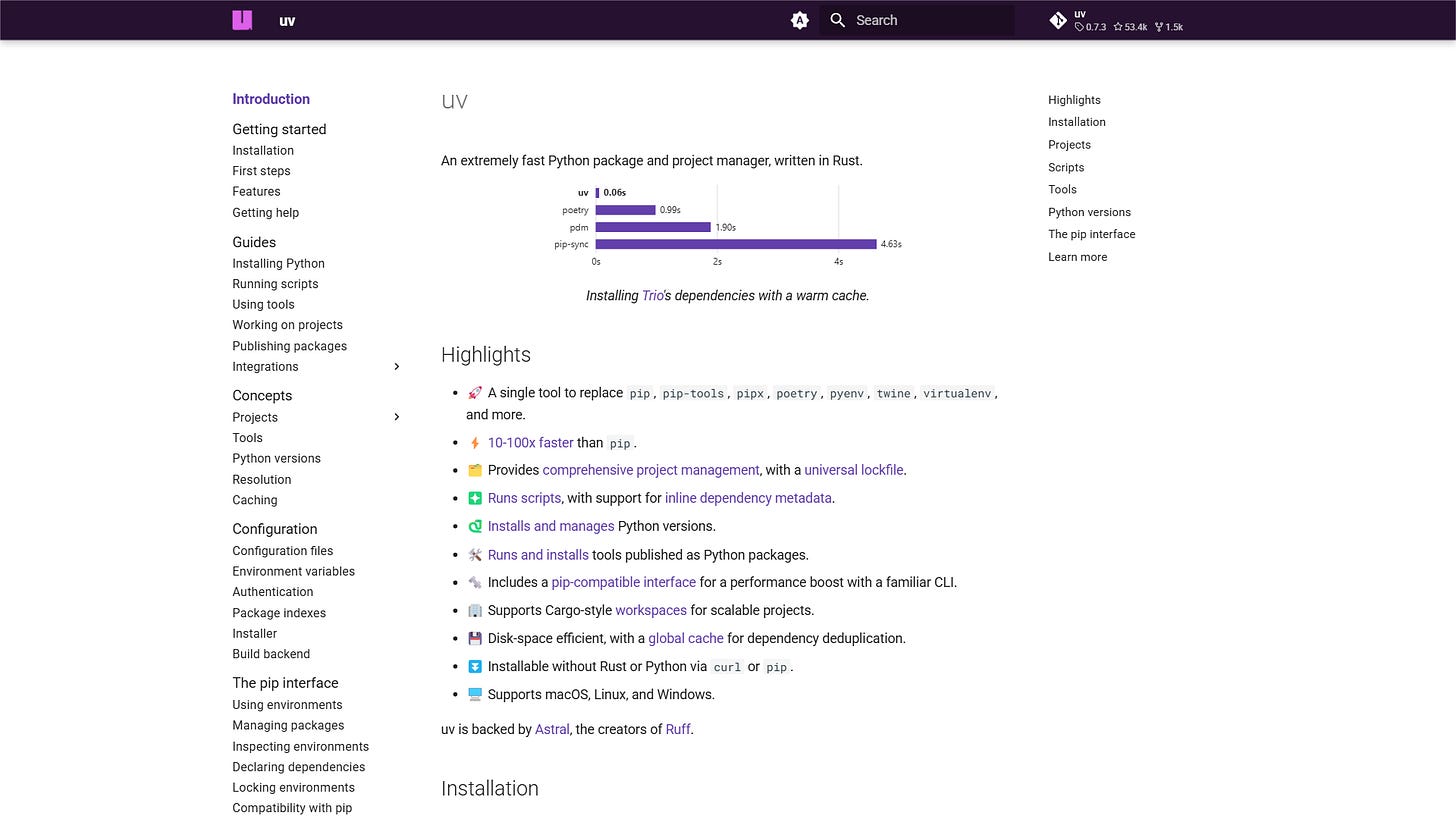
Task: Open Installation under Getting started
Action: pyautogui.click(x=263, y=150)
